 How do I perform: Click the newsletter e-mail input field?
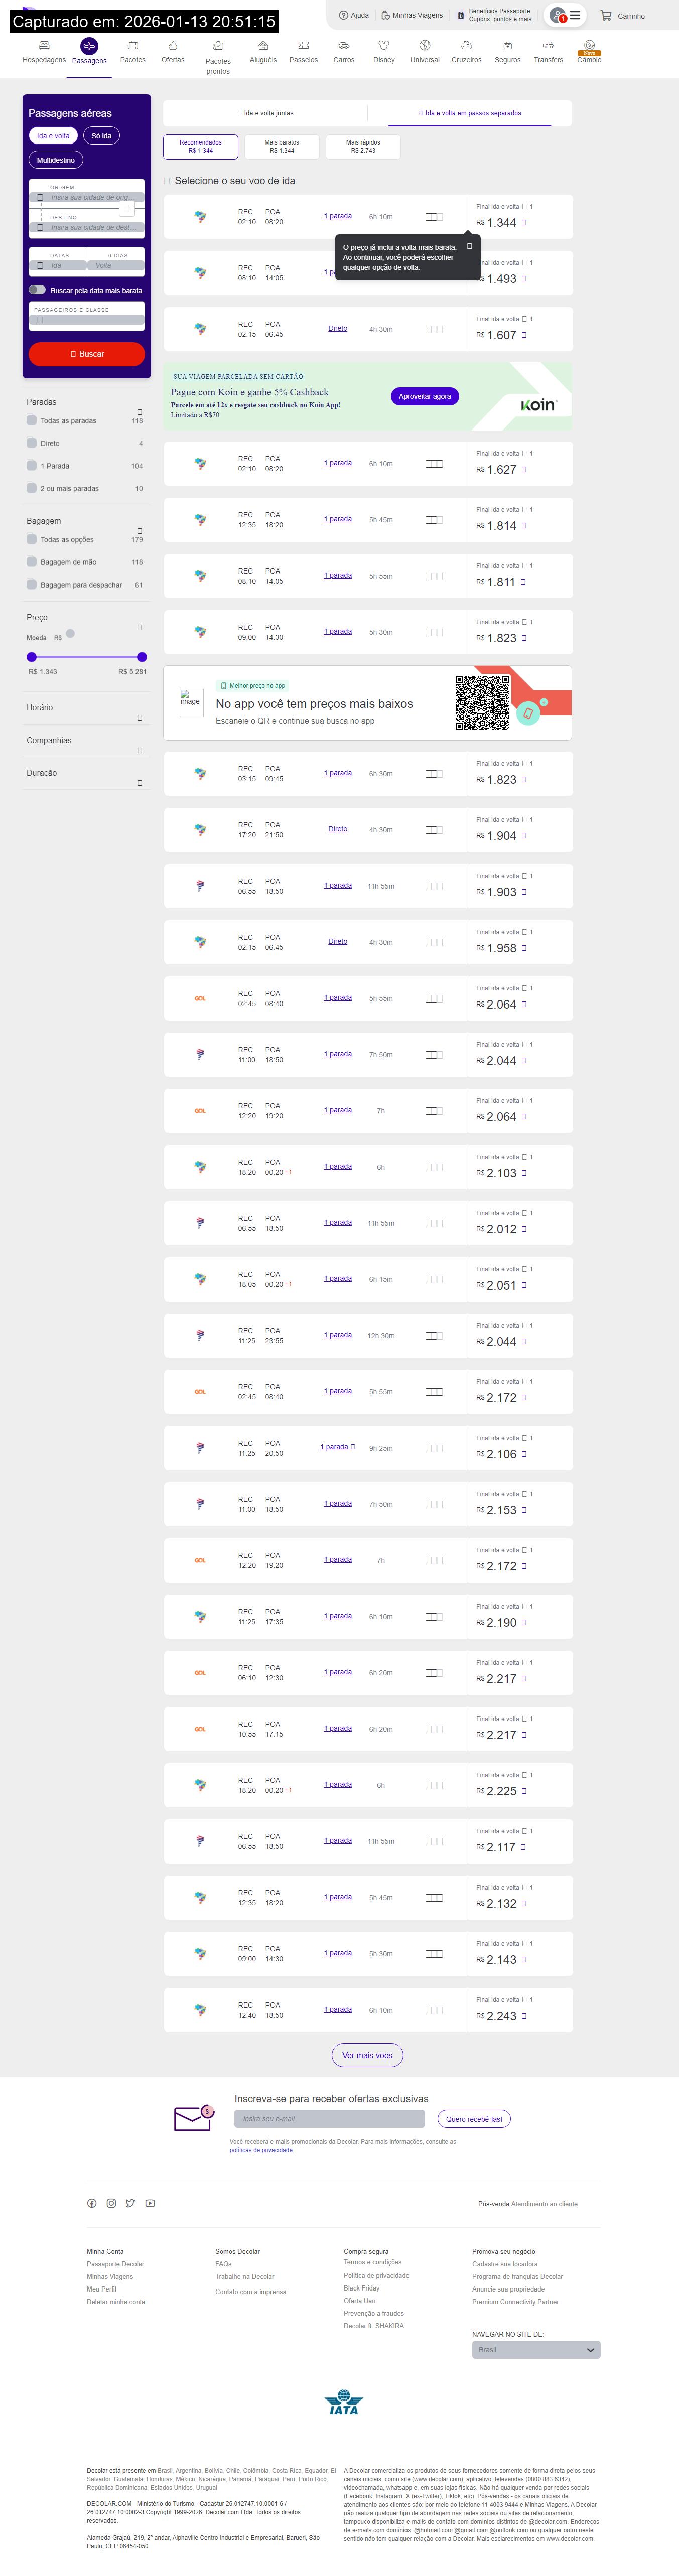329,2119
